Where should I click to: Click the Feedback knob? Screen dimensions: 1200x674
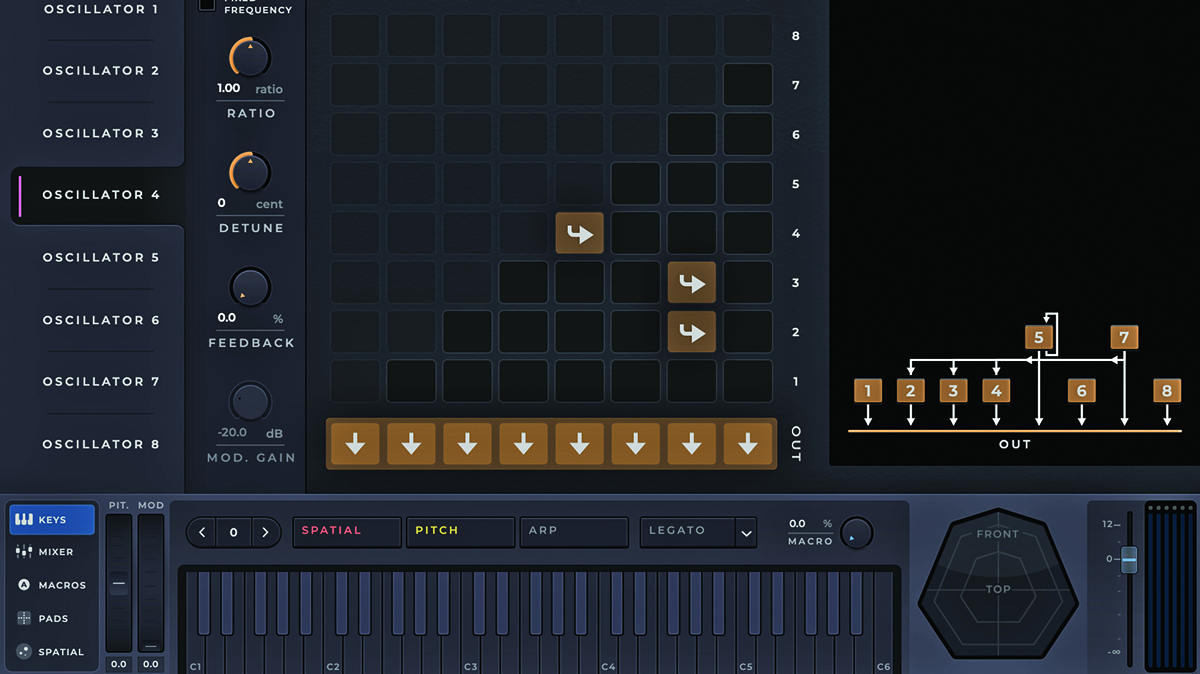[250, 288]
